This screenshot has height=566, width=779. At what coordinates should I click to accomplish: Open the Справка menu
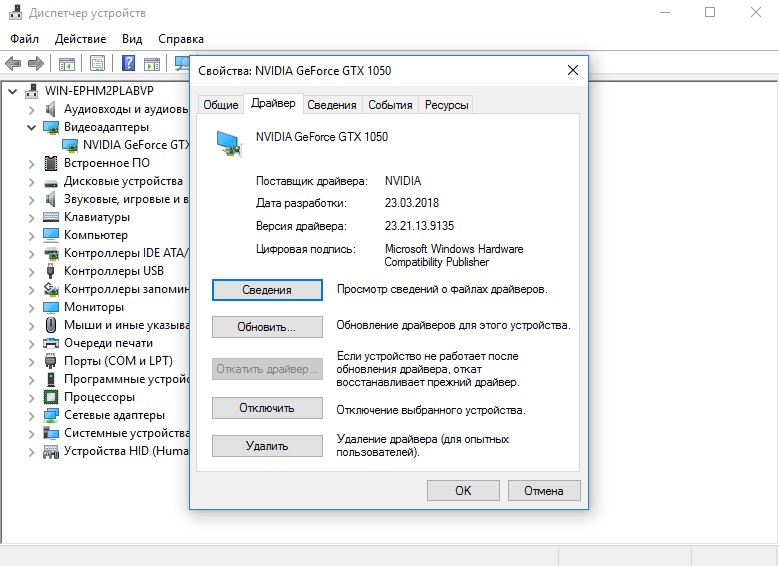tap(181, 39)
